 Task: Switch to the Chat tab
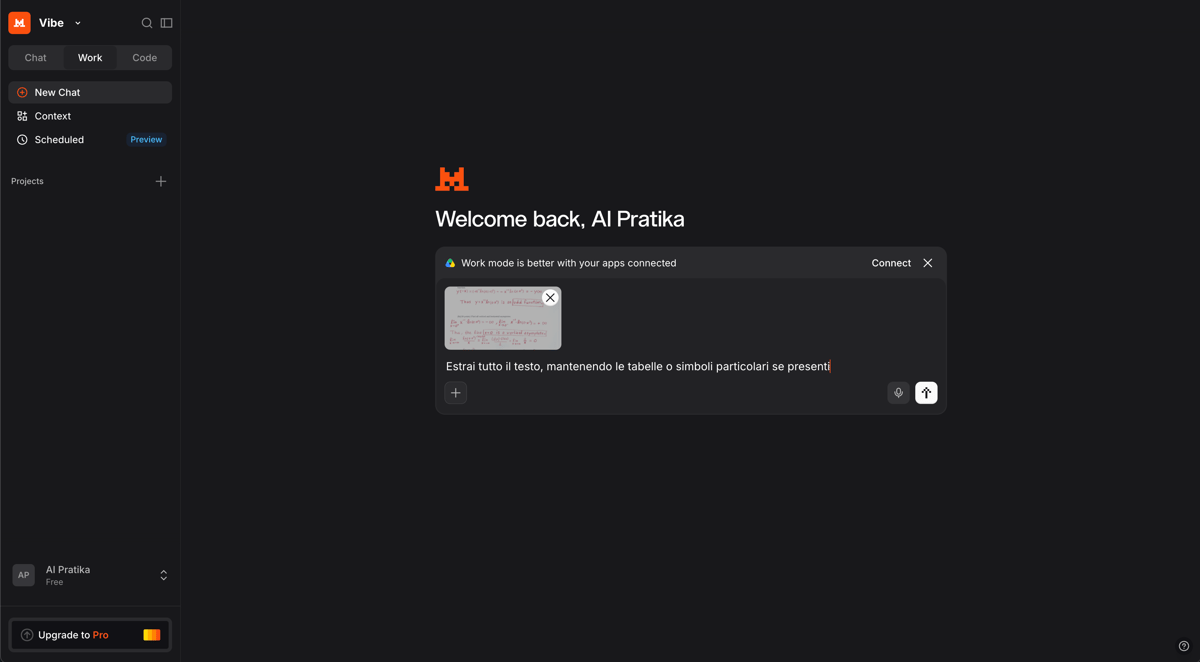point(36,58)
